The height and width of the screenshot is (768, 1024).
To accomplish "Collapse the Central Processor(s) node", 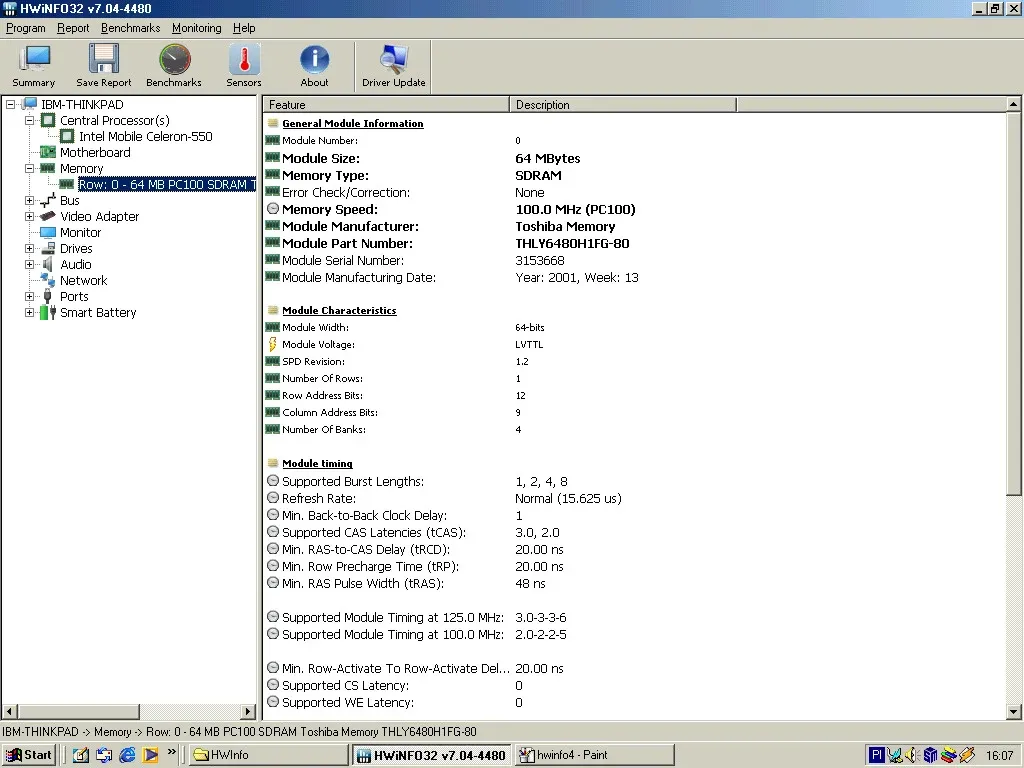I will pyautogui.click(x=29, y=120).
